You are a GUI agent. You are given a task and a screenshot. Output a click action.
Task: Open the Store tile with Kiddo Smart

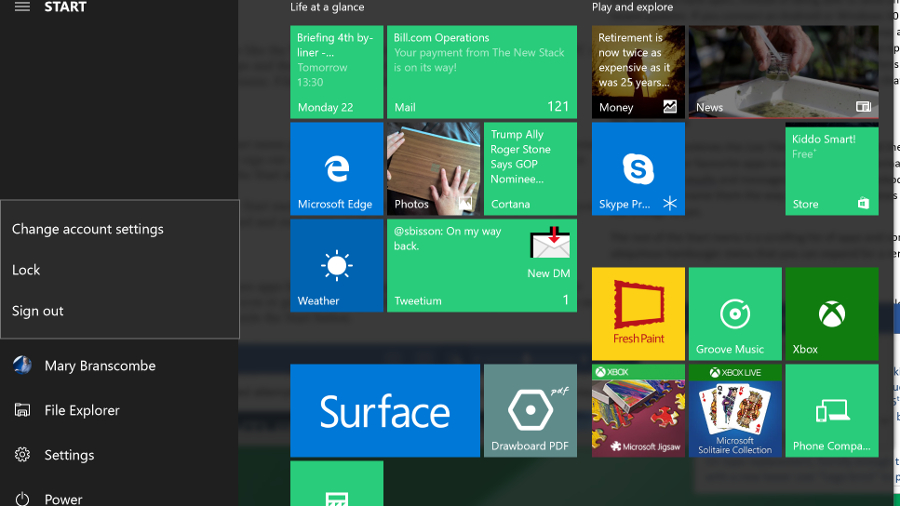click(832, 170)
